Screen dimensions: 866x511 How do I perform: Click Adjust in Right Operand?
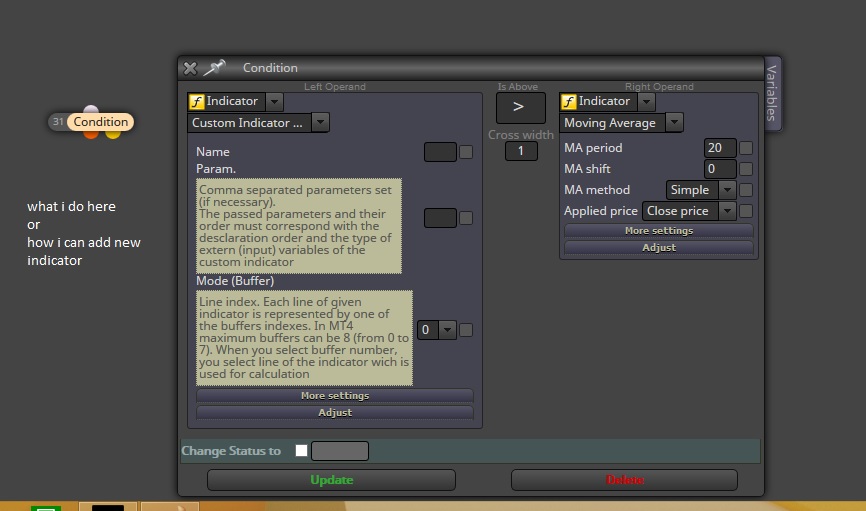[x=658, y=247]
